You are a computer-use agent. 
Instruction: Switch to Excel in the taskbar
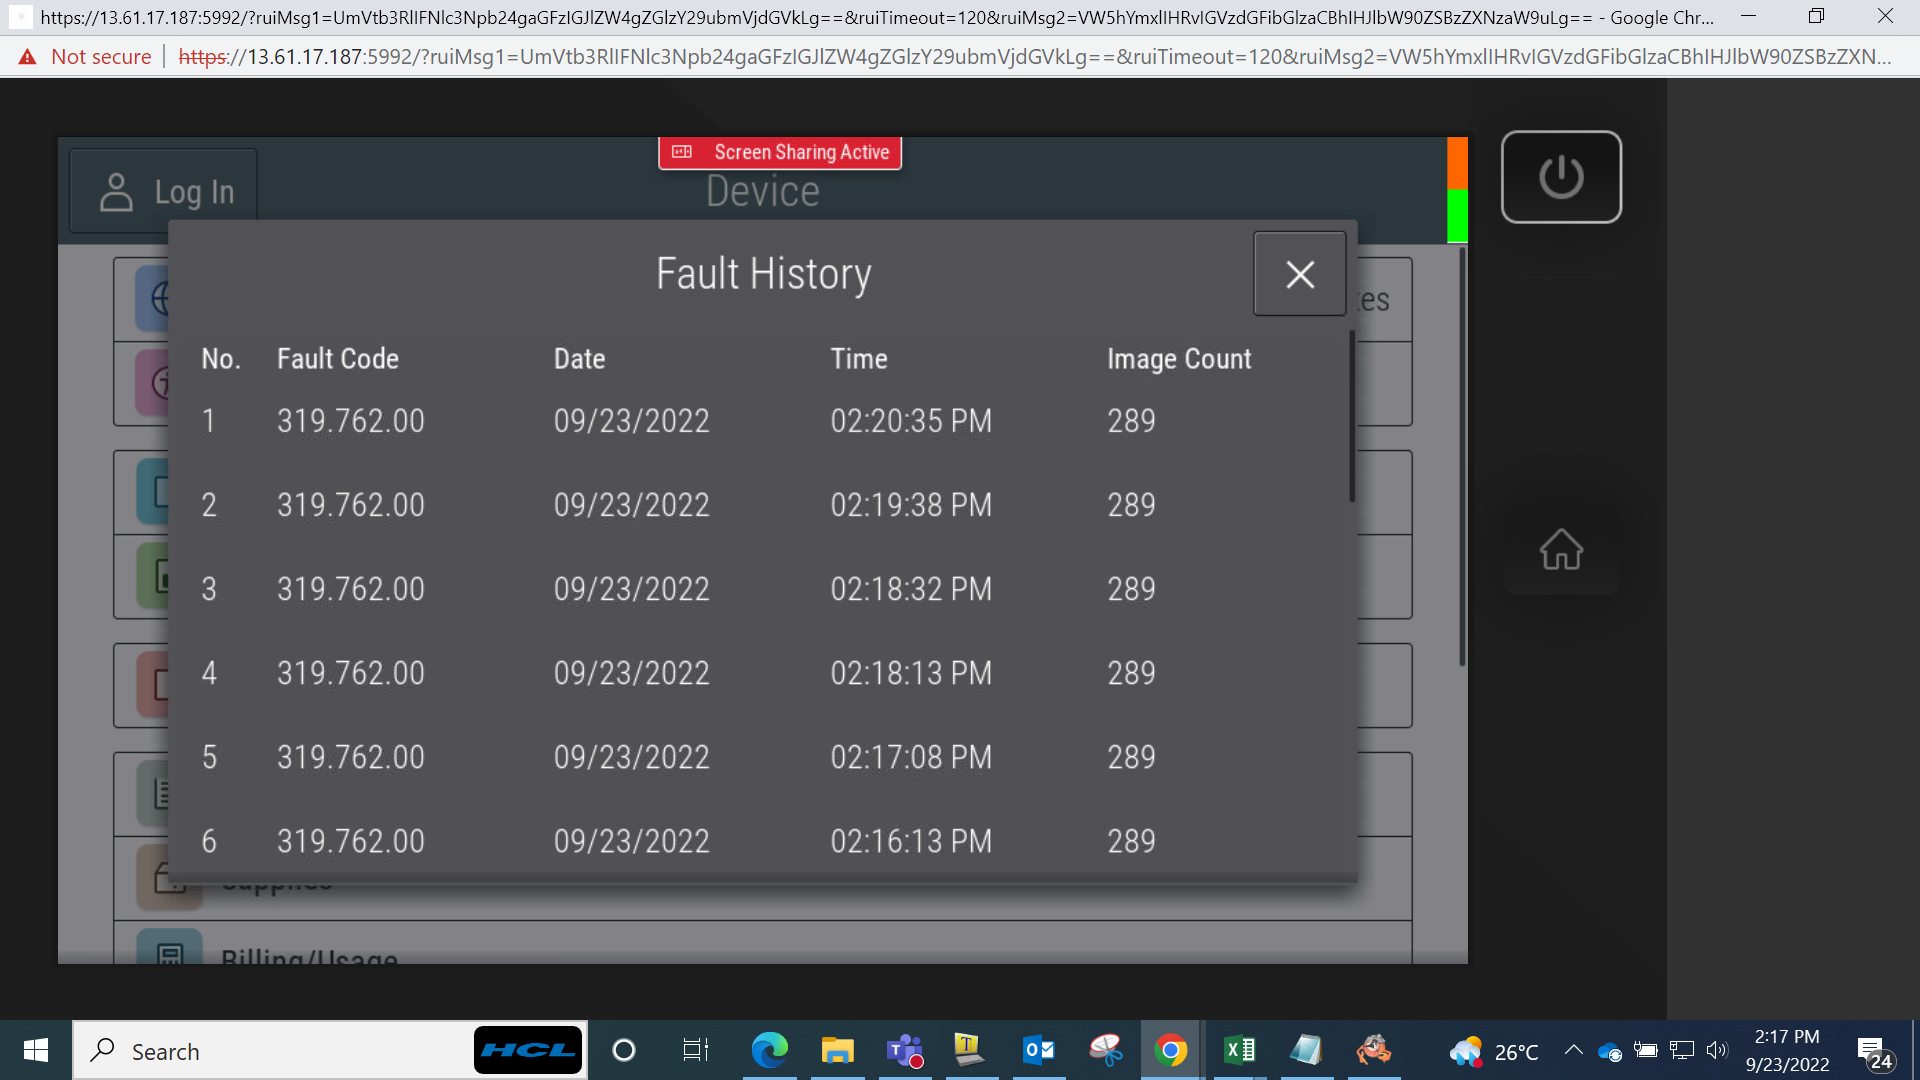tap(1239, 1050)
